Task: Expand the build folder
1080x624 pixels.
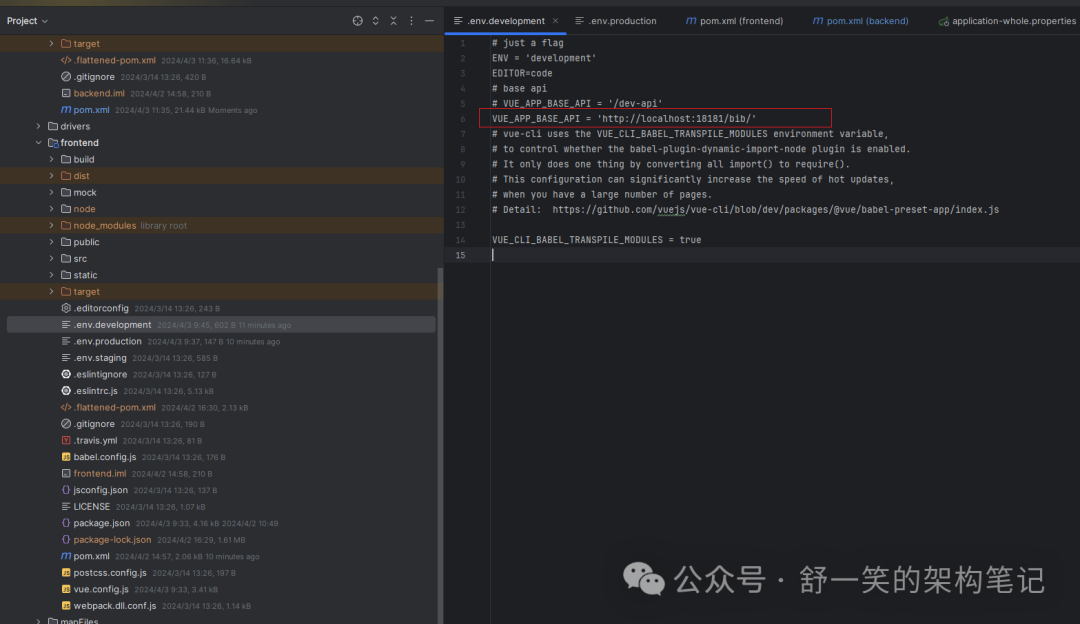Action: click(x=51, y=159)
